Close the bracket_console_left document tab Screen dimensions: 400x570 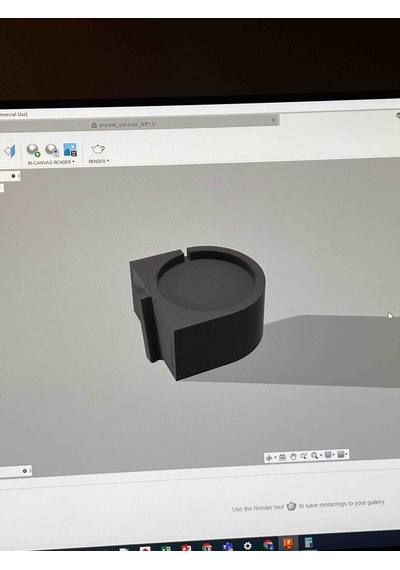coord(274,120)
